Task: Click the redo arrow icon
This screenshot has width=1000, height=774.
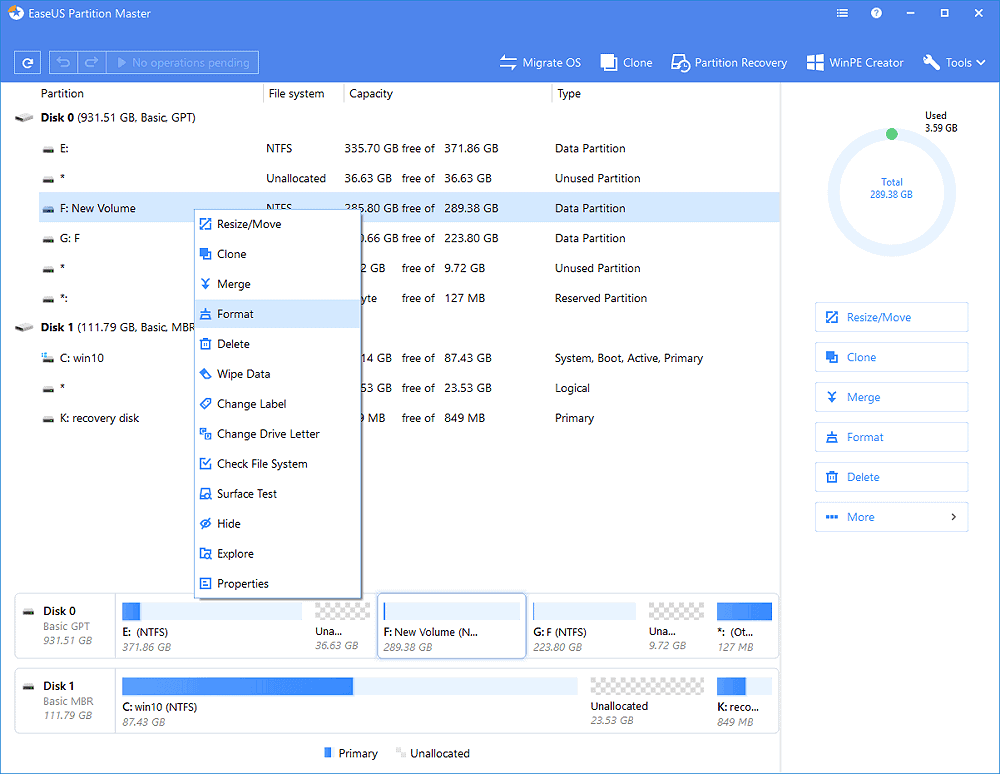Action: [x=90, y=63]
